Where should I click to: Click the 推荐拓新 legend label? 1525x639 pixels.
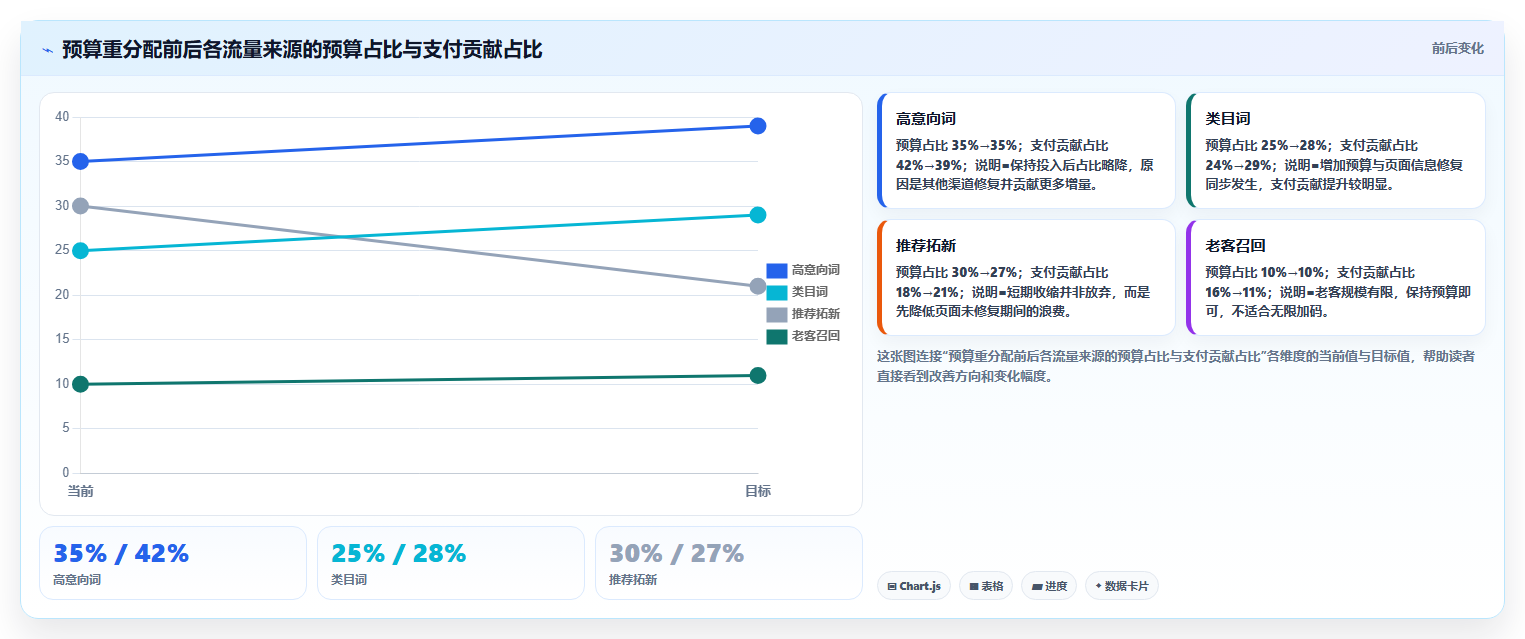816,314
